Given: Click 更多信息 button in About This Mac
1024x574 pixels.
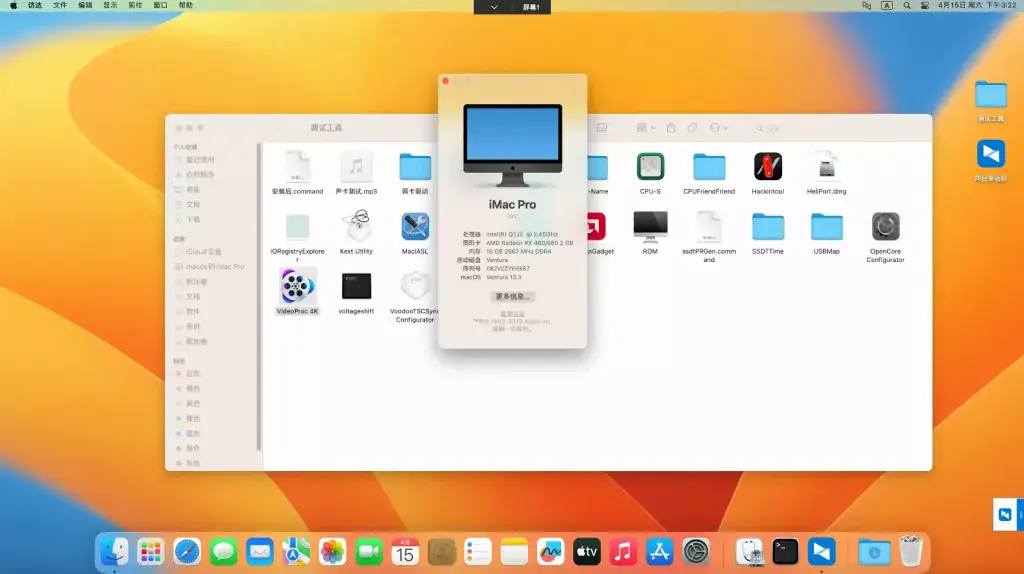Looking at the screenshot, I should (513, 296).
